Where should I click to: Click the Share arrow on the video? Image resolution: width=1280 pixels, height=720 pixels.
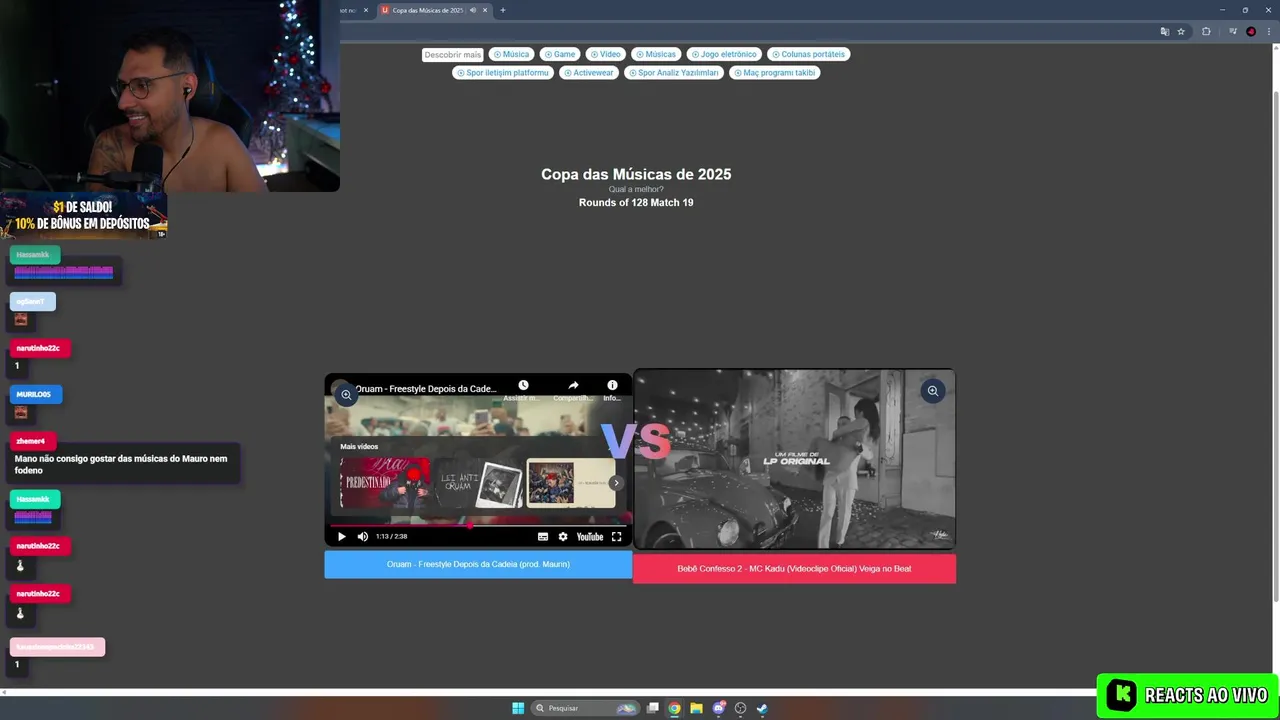click(x=573, y=386)
